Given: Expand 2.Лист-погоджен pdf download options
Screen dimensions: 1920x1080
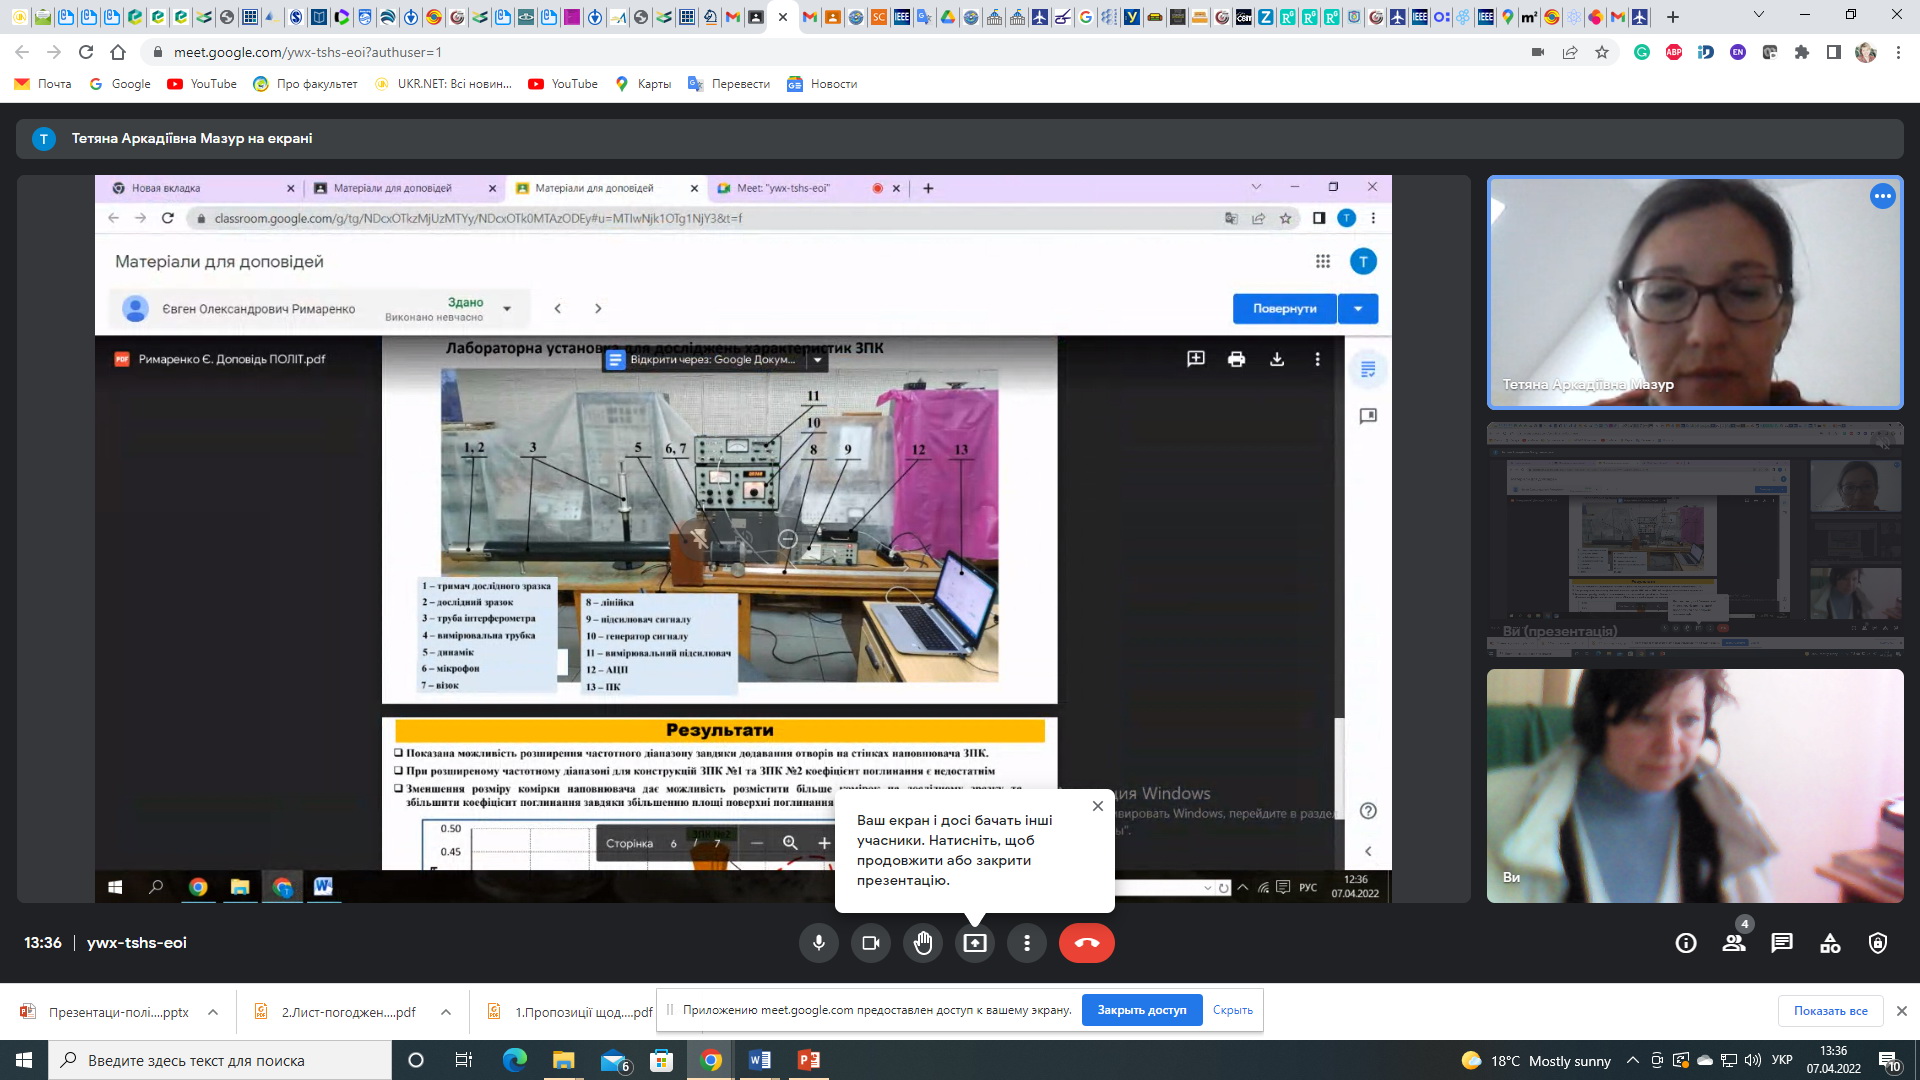Looking at the screenshot, I should pyautogui.click(x=446, y=1012).
